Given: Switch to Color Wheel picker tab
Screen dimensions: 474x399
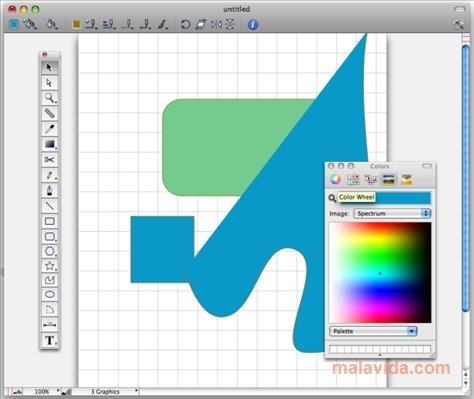Looking at the screenshot, I should (335, 179).
